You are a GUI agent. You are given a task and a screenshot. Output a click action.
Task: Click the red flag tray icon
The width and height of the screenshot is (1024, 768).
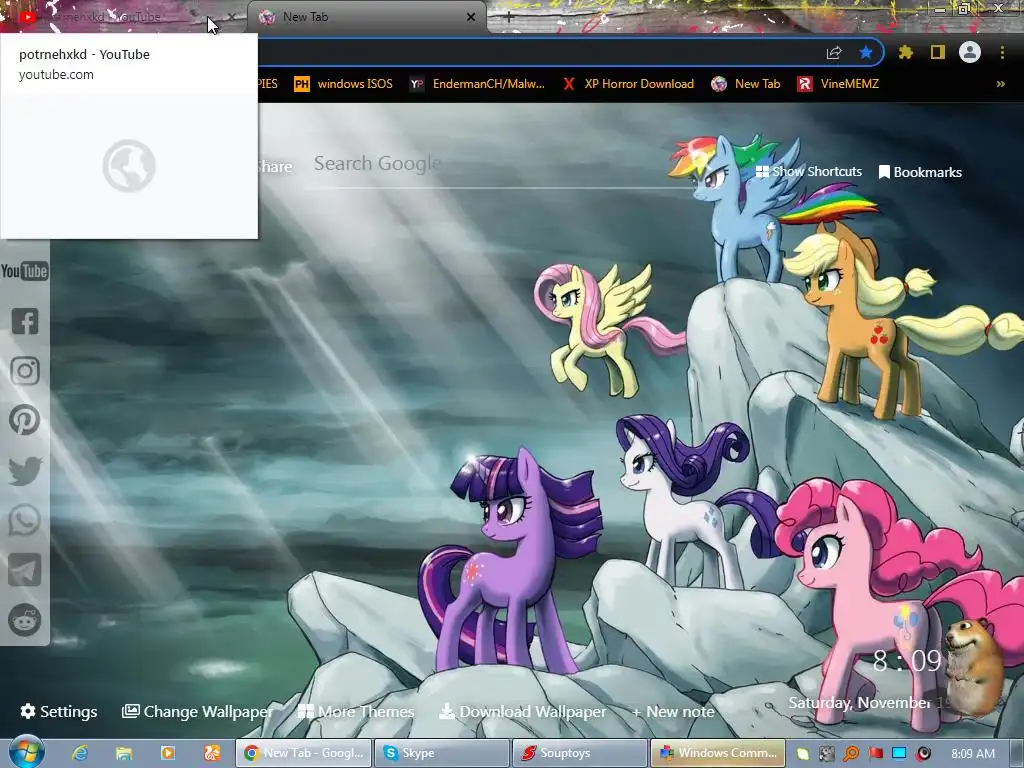click(x=876, y=754)
